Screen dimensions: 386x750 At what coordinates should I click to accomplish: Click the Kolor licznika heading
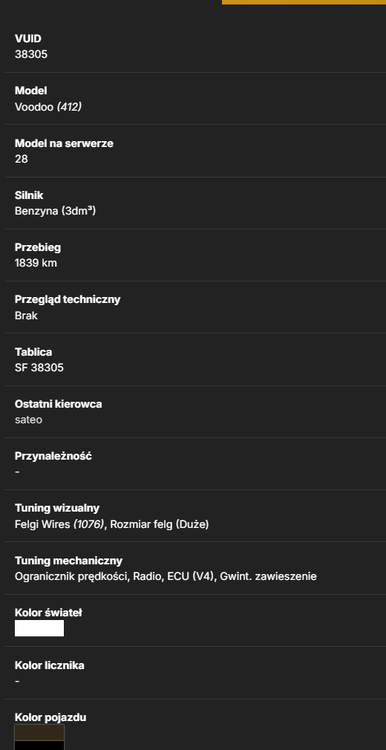(49, 665)
